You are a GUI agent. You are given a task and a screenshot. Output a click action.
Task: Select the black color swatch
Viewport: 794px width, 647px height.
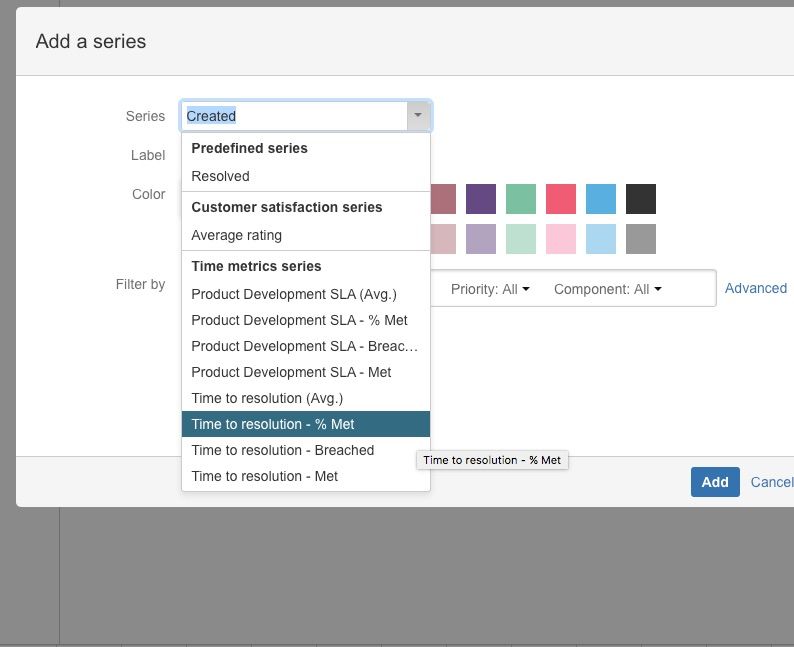coord(641,199)
